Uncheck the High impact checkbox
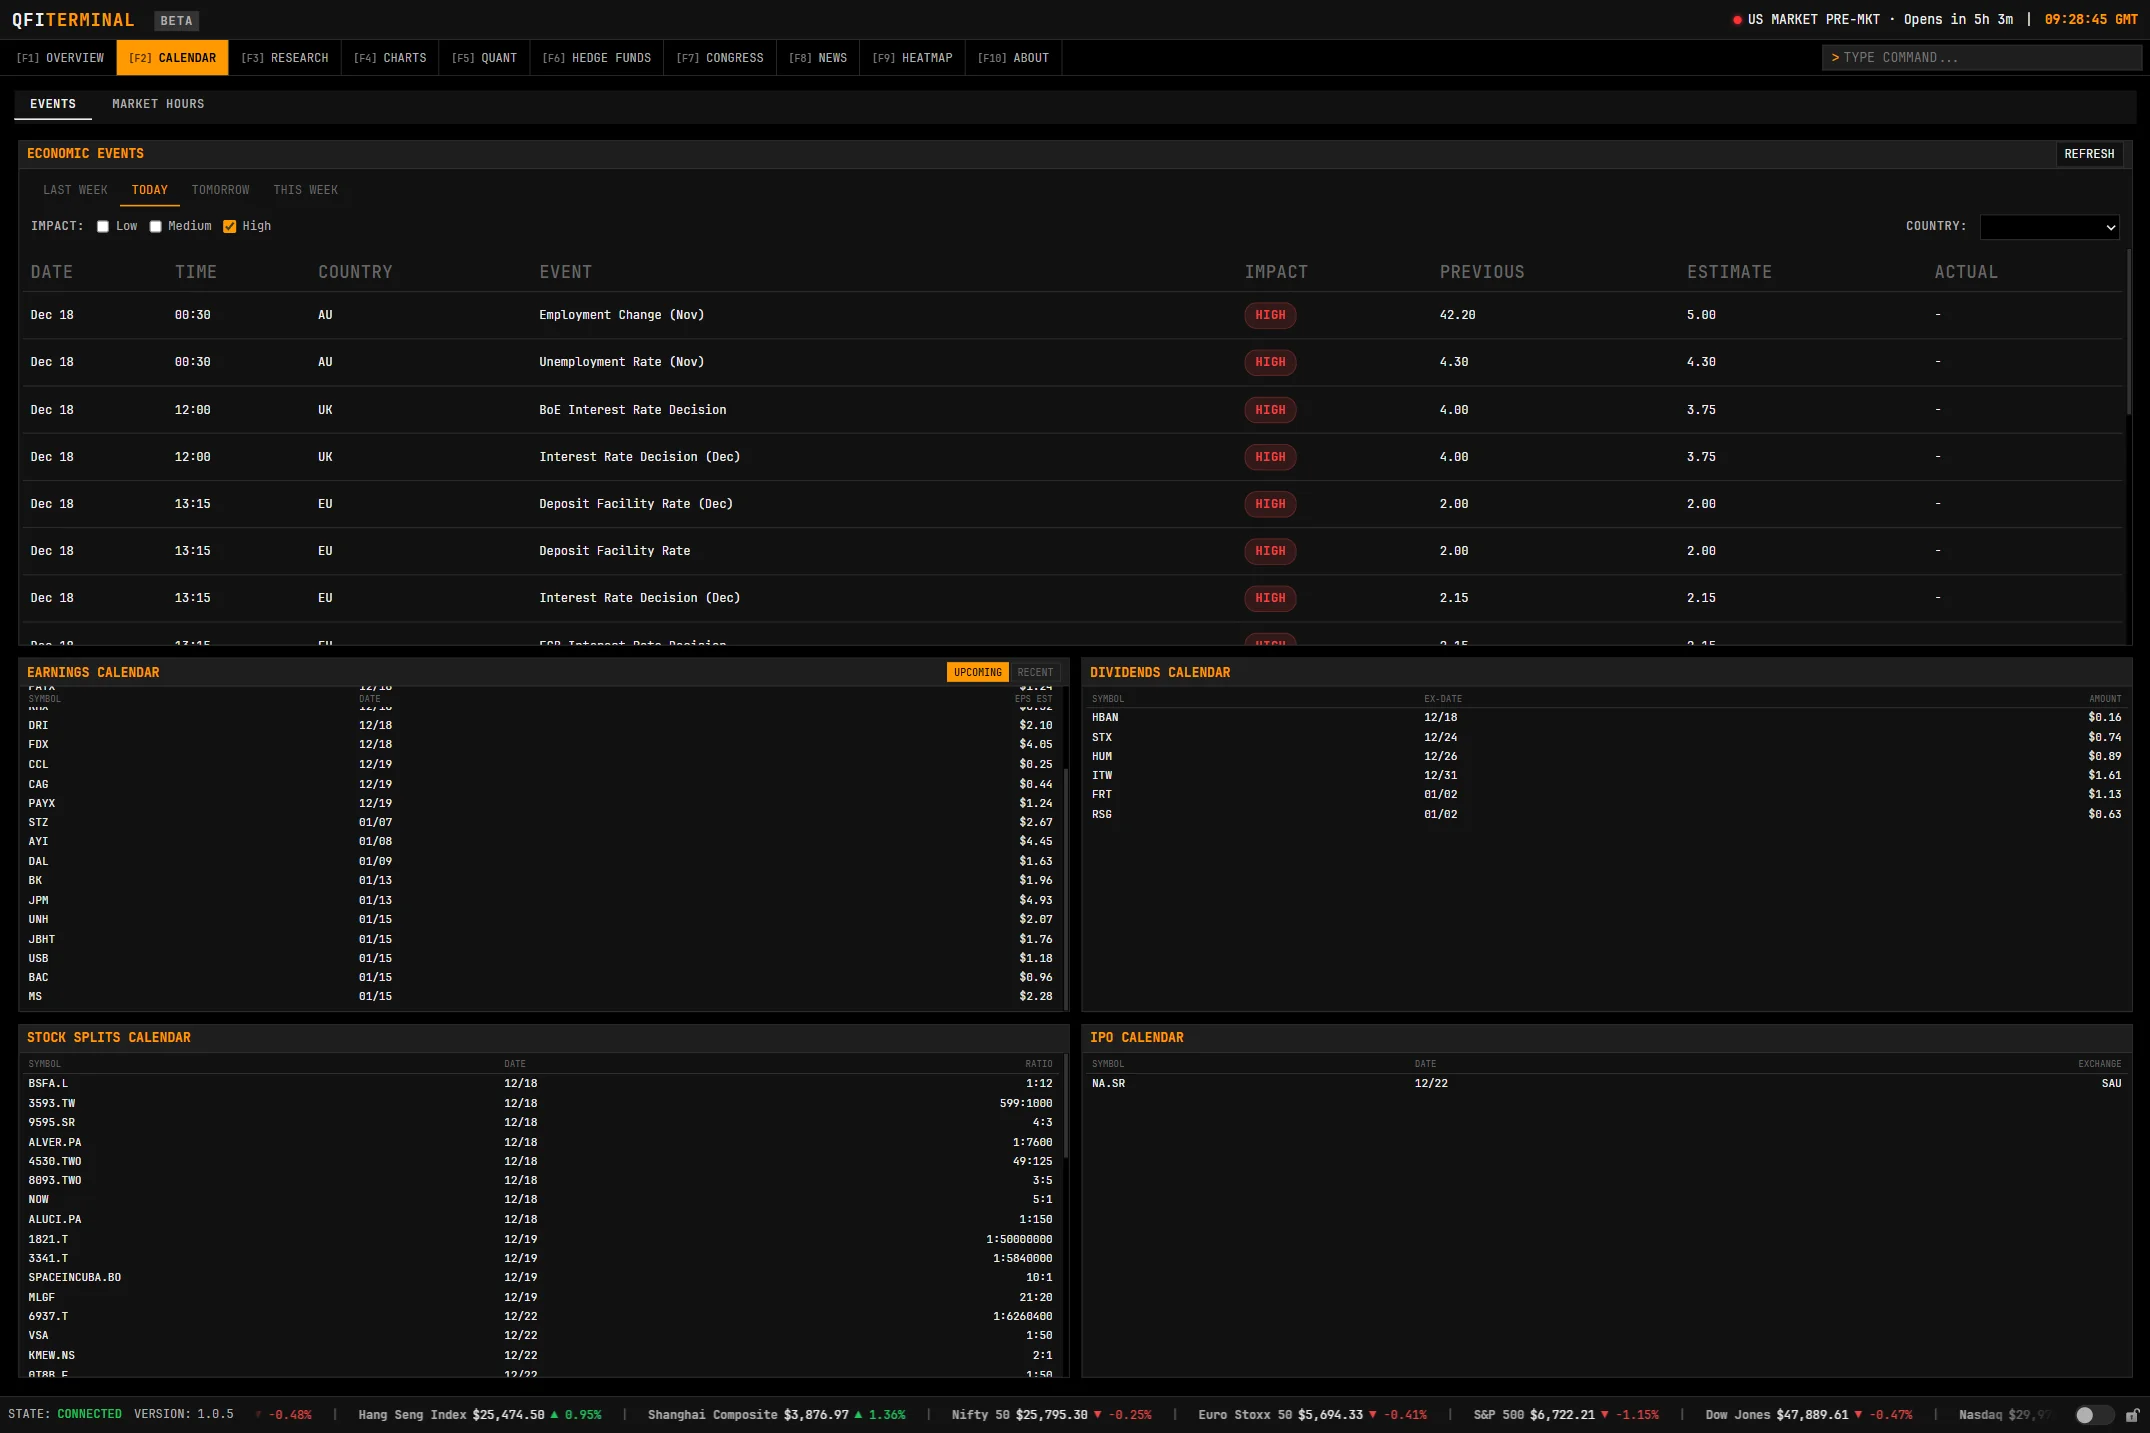Viewport: 2150px width, 1433px height. [x=230, y=227]
